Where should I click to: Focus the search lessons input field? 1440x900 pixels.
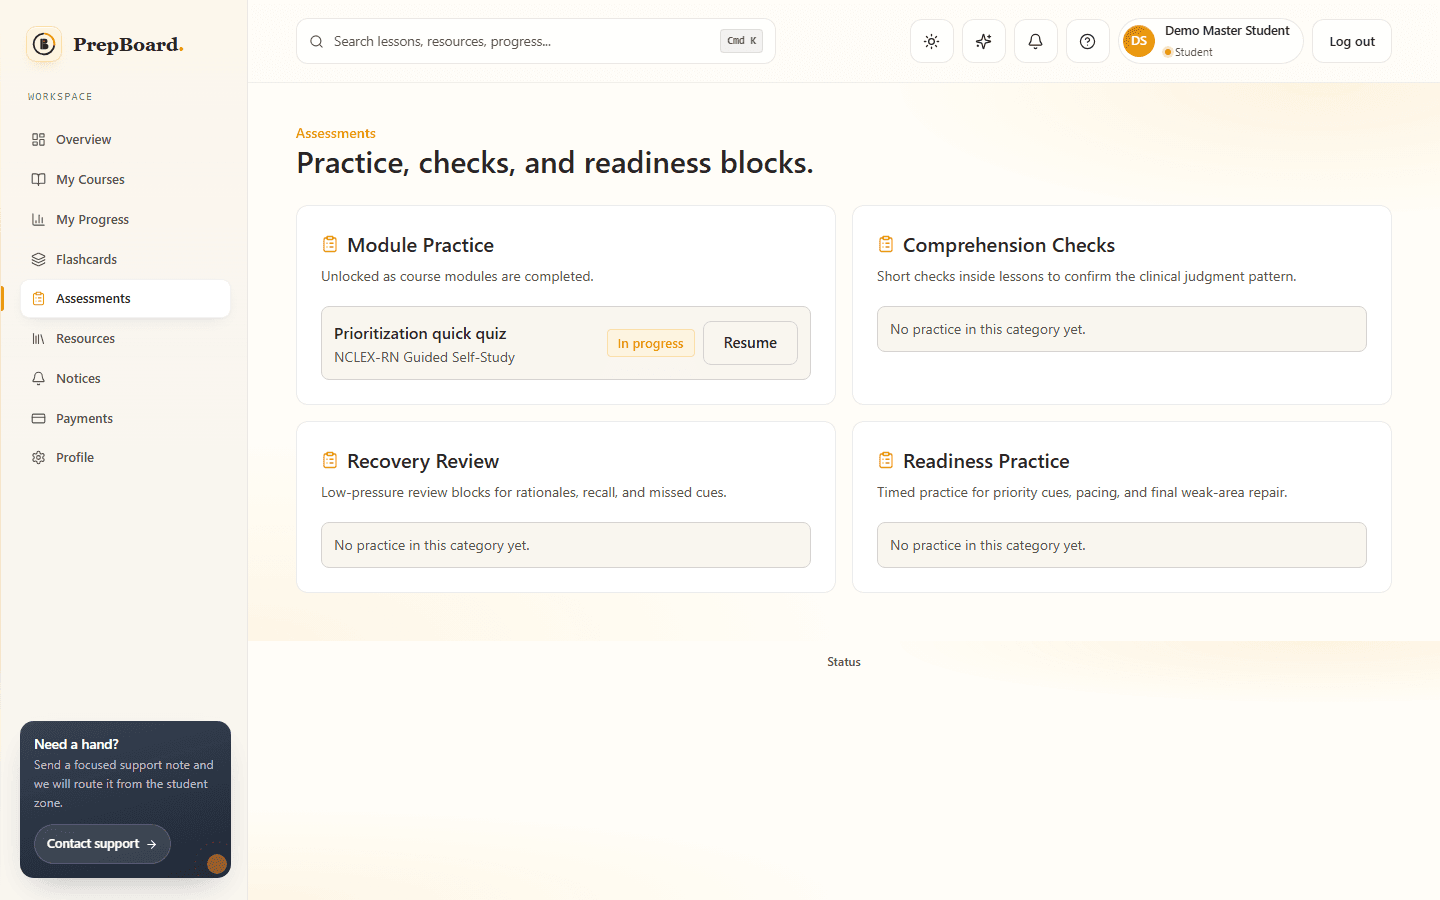535,41
